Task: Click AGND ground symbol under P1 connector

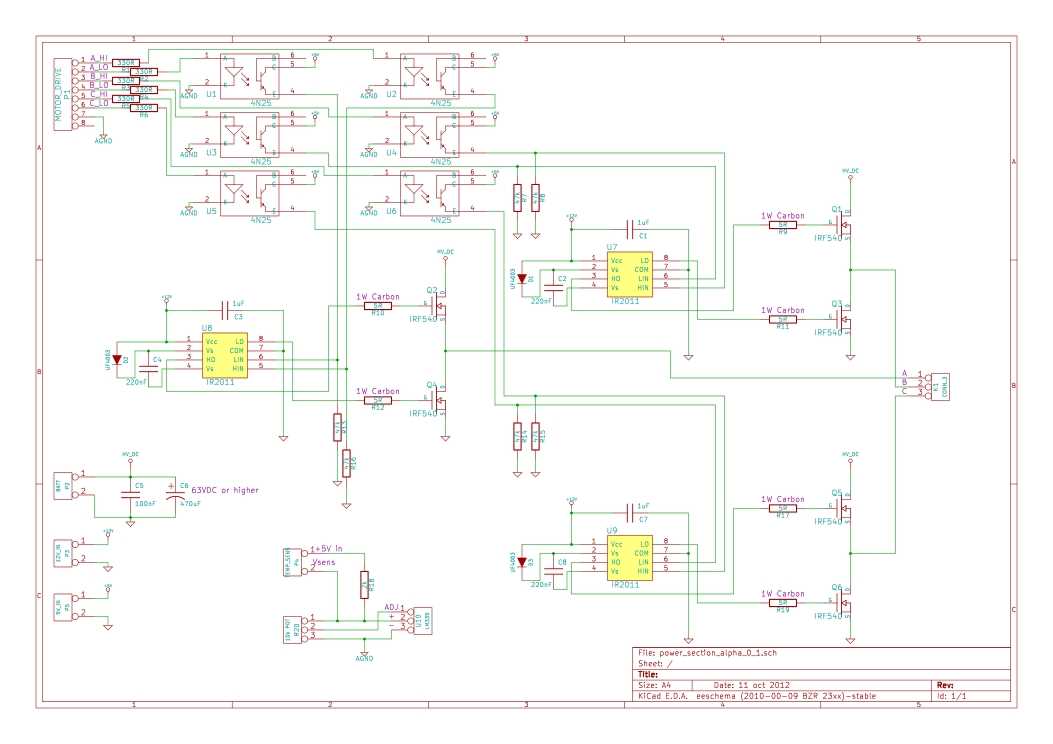Action: (x=103, y=138)
